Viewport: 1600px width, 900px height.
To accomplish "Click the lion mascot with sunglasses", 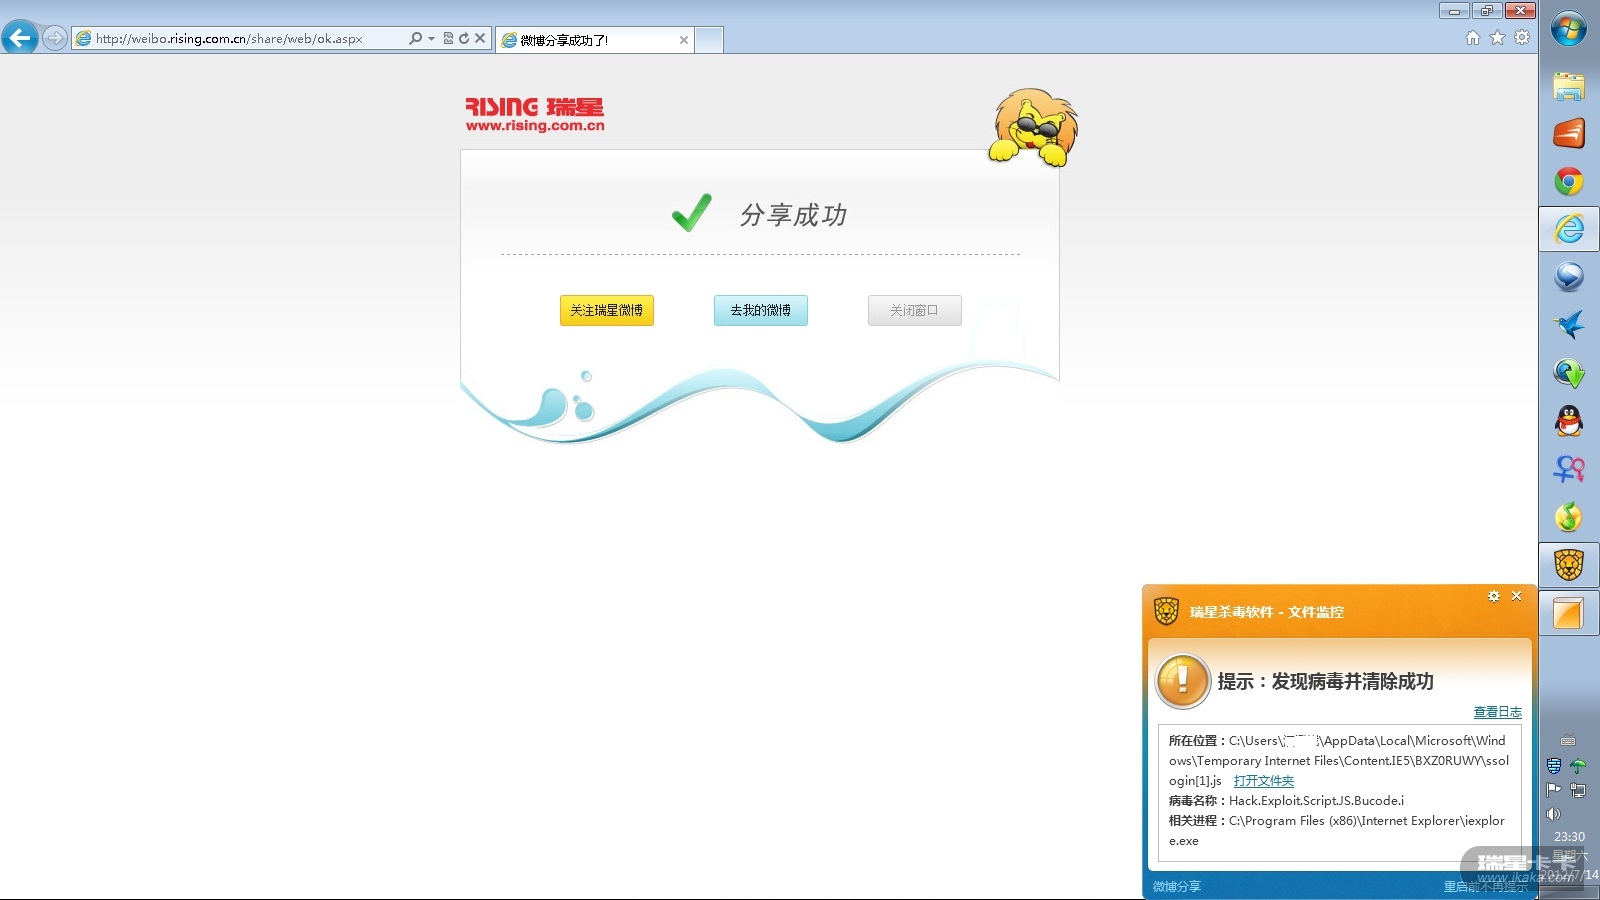I will point(1034,126).
